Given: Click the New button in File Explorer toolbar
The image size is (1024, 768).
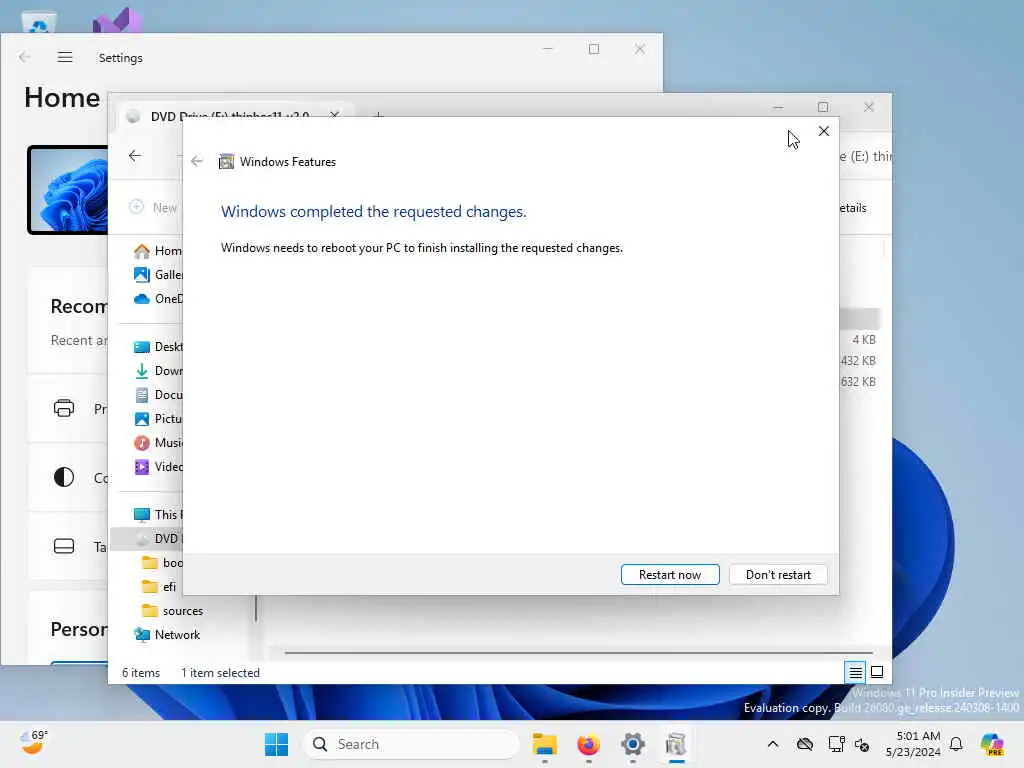Looking at the screenshot, I should (154, 208).
